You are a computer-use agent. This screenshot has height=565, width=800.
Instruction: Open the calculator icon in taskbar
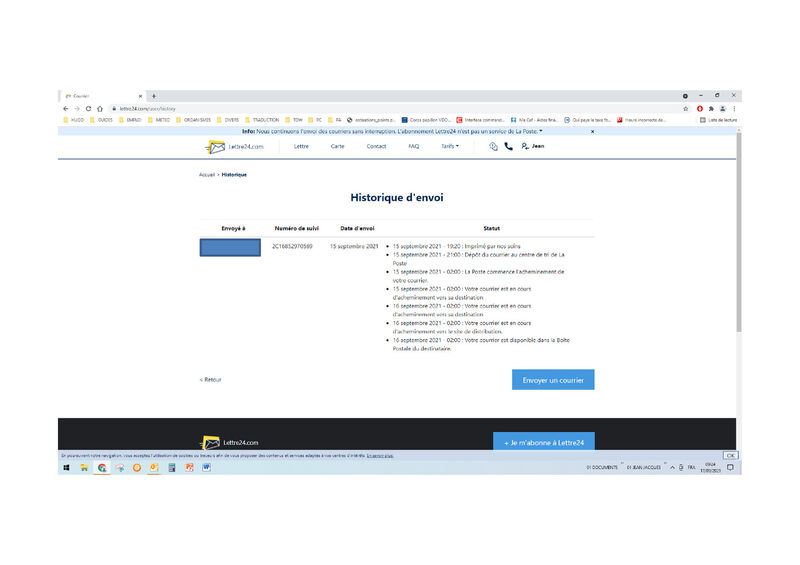pyautogui.click(x=172, y=468)
